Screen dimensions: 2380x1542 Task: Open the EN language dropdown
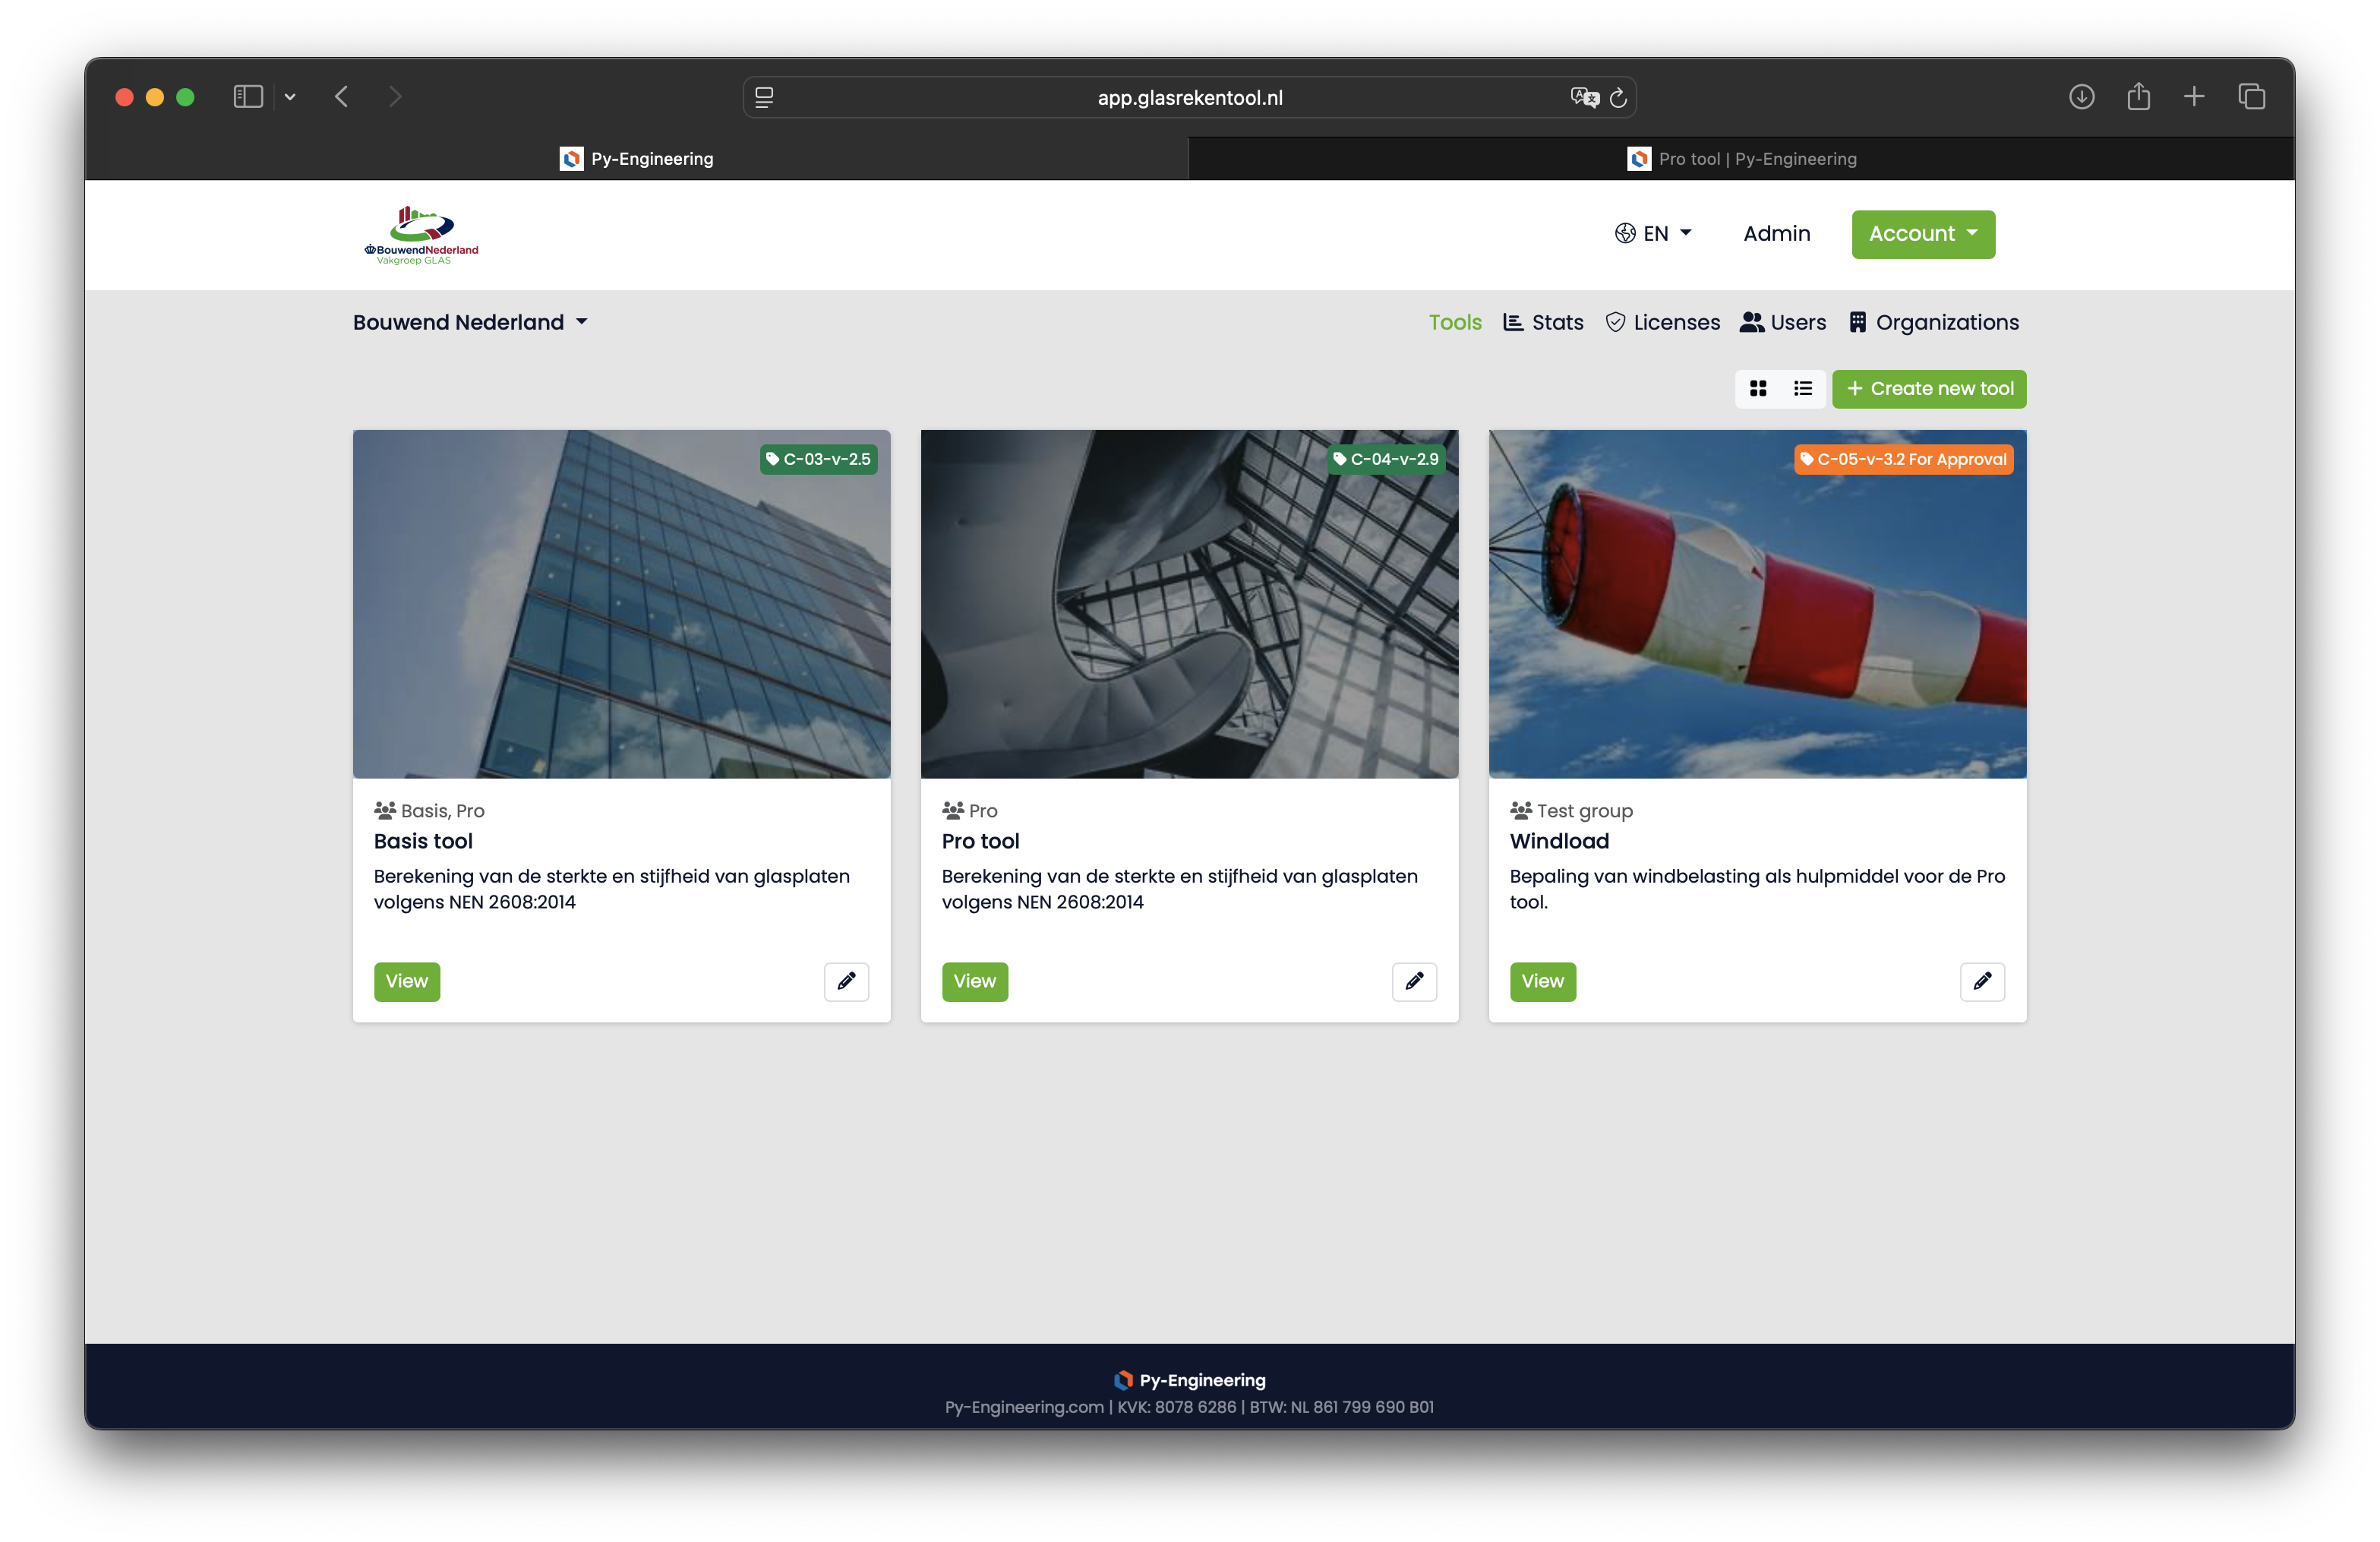click(x=1653, y=234)
